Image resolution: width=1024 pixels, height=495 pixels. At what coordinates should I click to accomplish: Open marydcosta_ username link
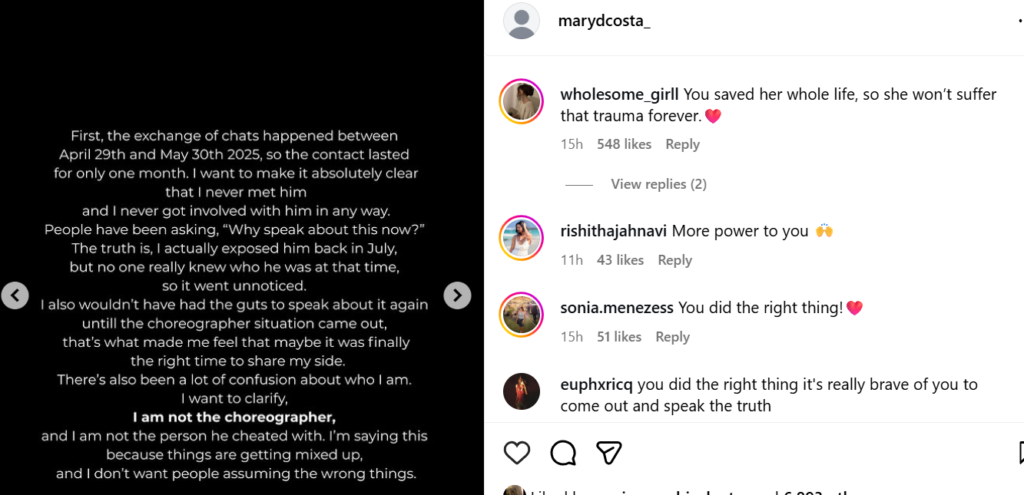604,21
